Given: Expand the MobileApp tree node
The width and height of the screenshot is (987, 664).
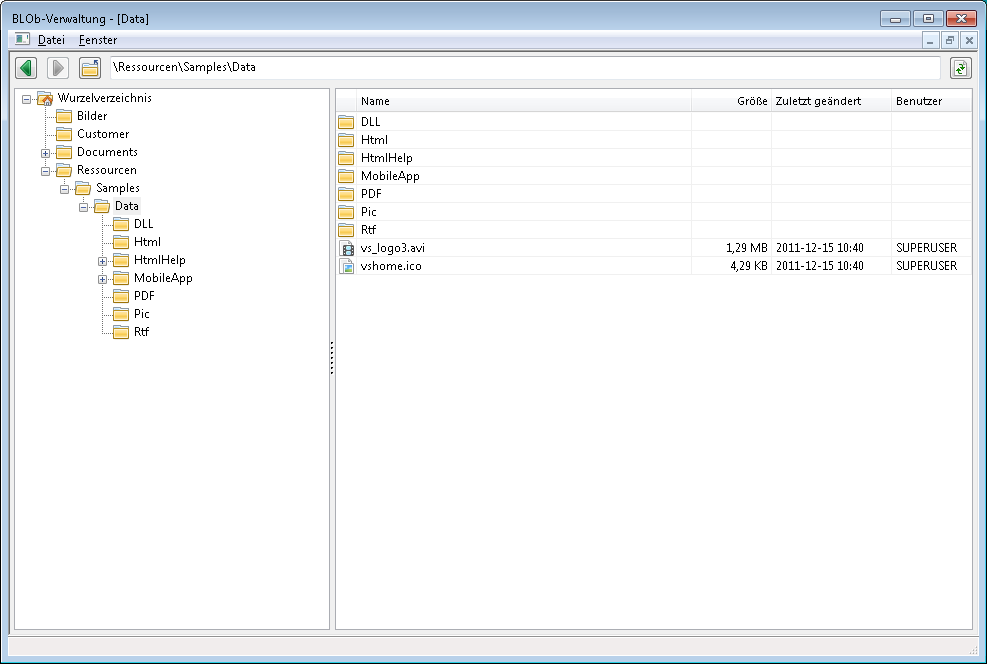Looking at the screenshot, I should point(103,279).
